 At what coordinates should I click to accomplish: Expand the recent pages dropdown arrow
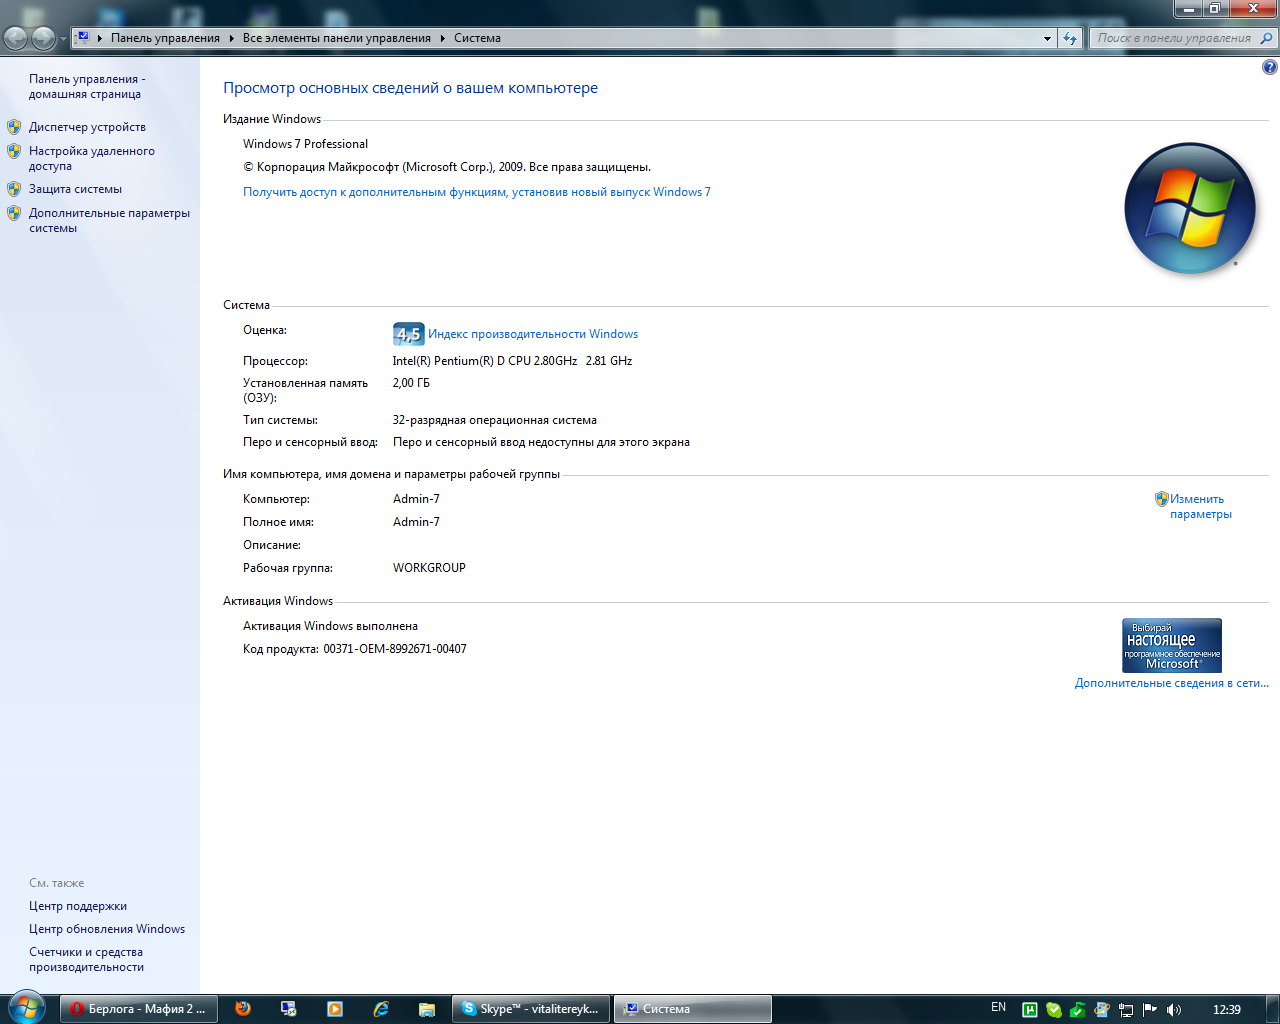[x=63, y=39]
